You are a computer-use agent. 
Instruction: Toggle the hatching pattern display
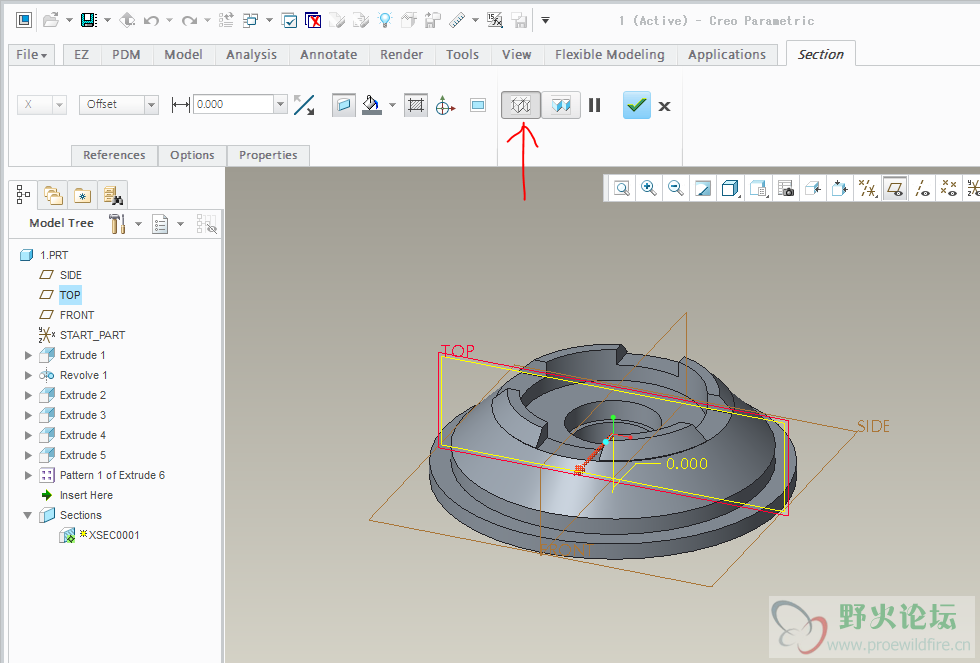pos(416,105)
